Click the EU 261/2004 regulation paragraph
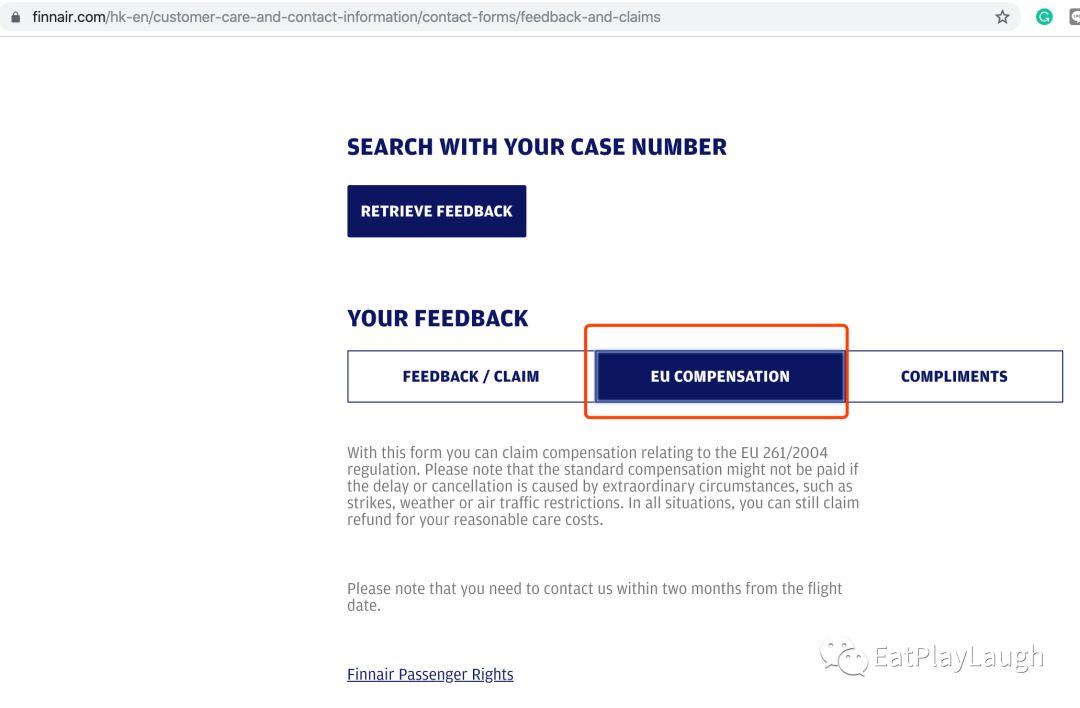The height and width of the screenshot is (708, 1080). pyautogui.click(x=603, y=486)
